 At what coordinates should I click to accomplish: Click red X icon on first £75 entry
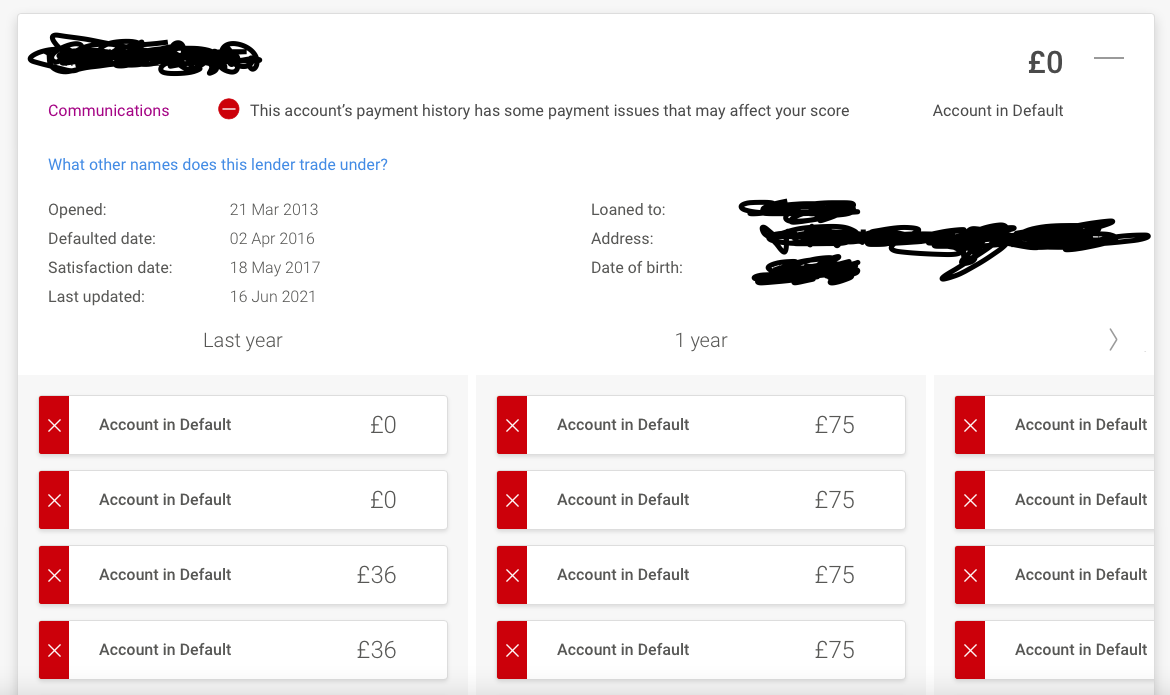(513, 425)
